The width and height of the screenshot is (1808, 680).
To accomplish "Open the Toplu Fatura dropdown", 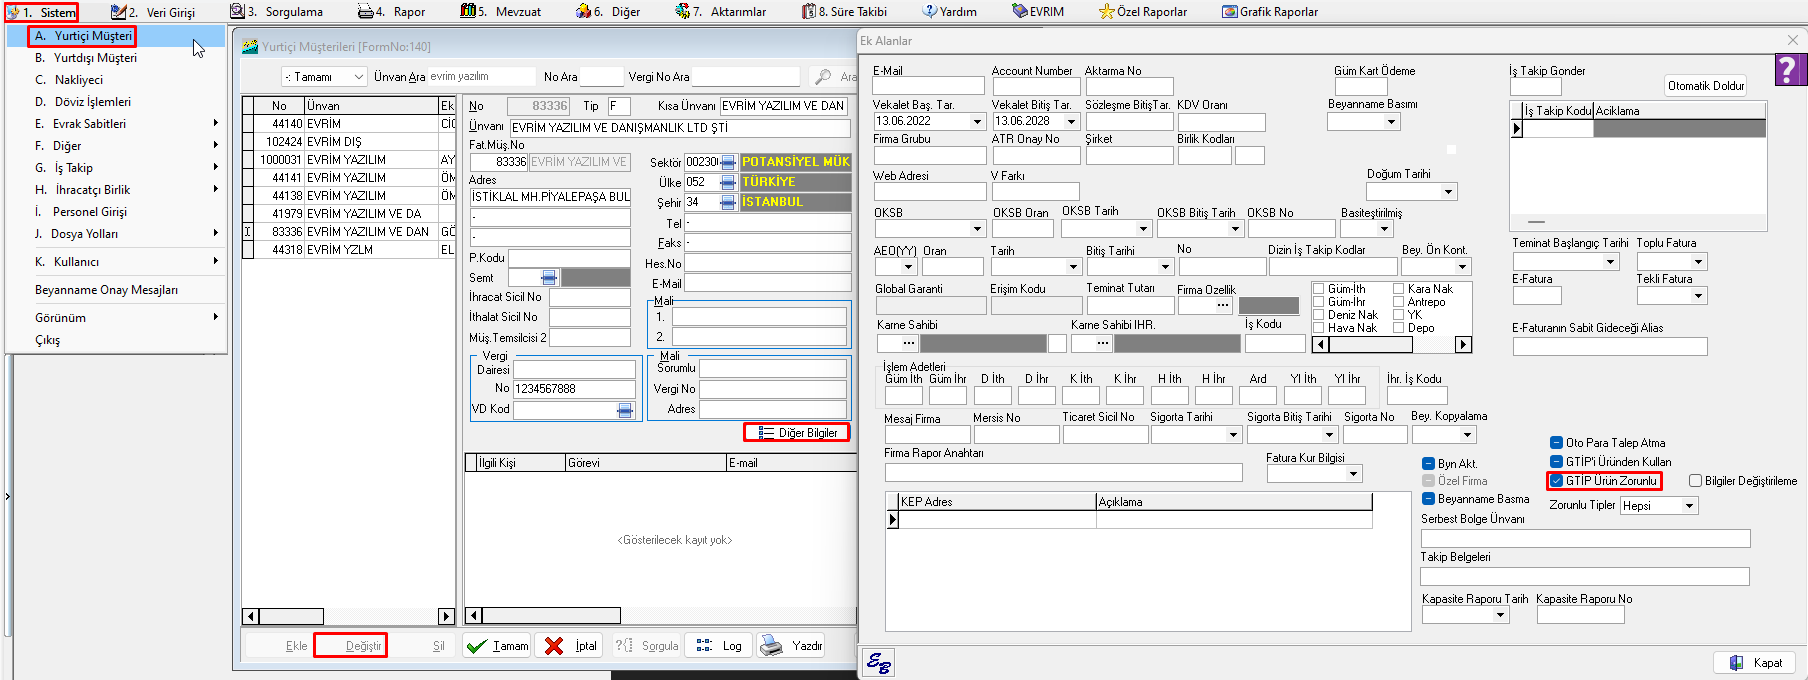I will click(1698, 262).
